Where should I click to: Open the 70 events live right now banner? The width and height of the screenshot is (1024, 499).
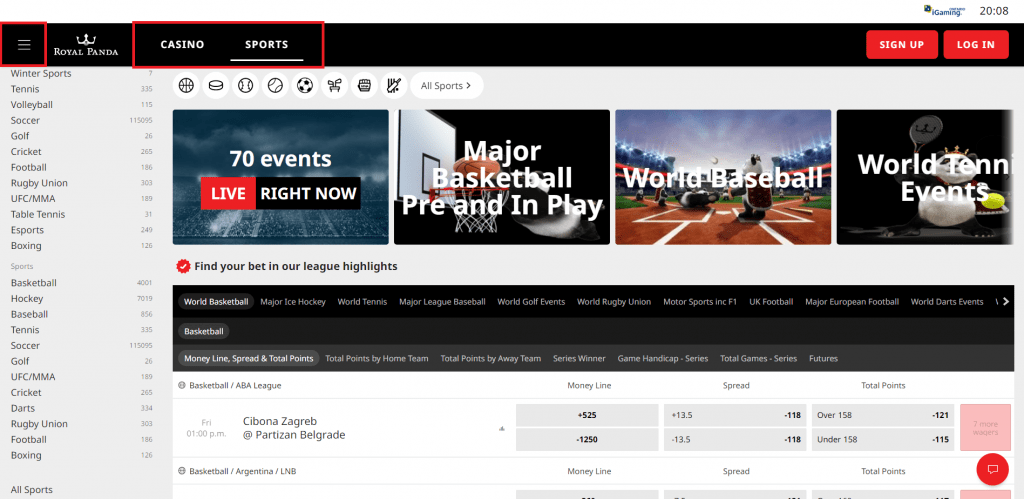pos(281,177)
